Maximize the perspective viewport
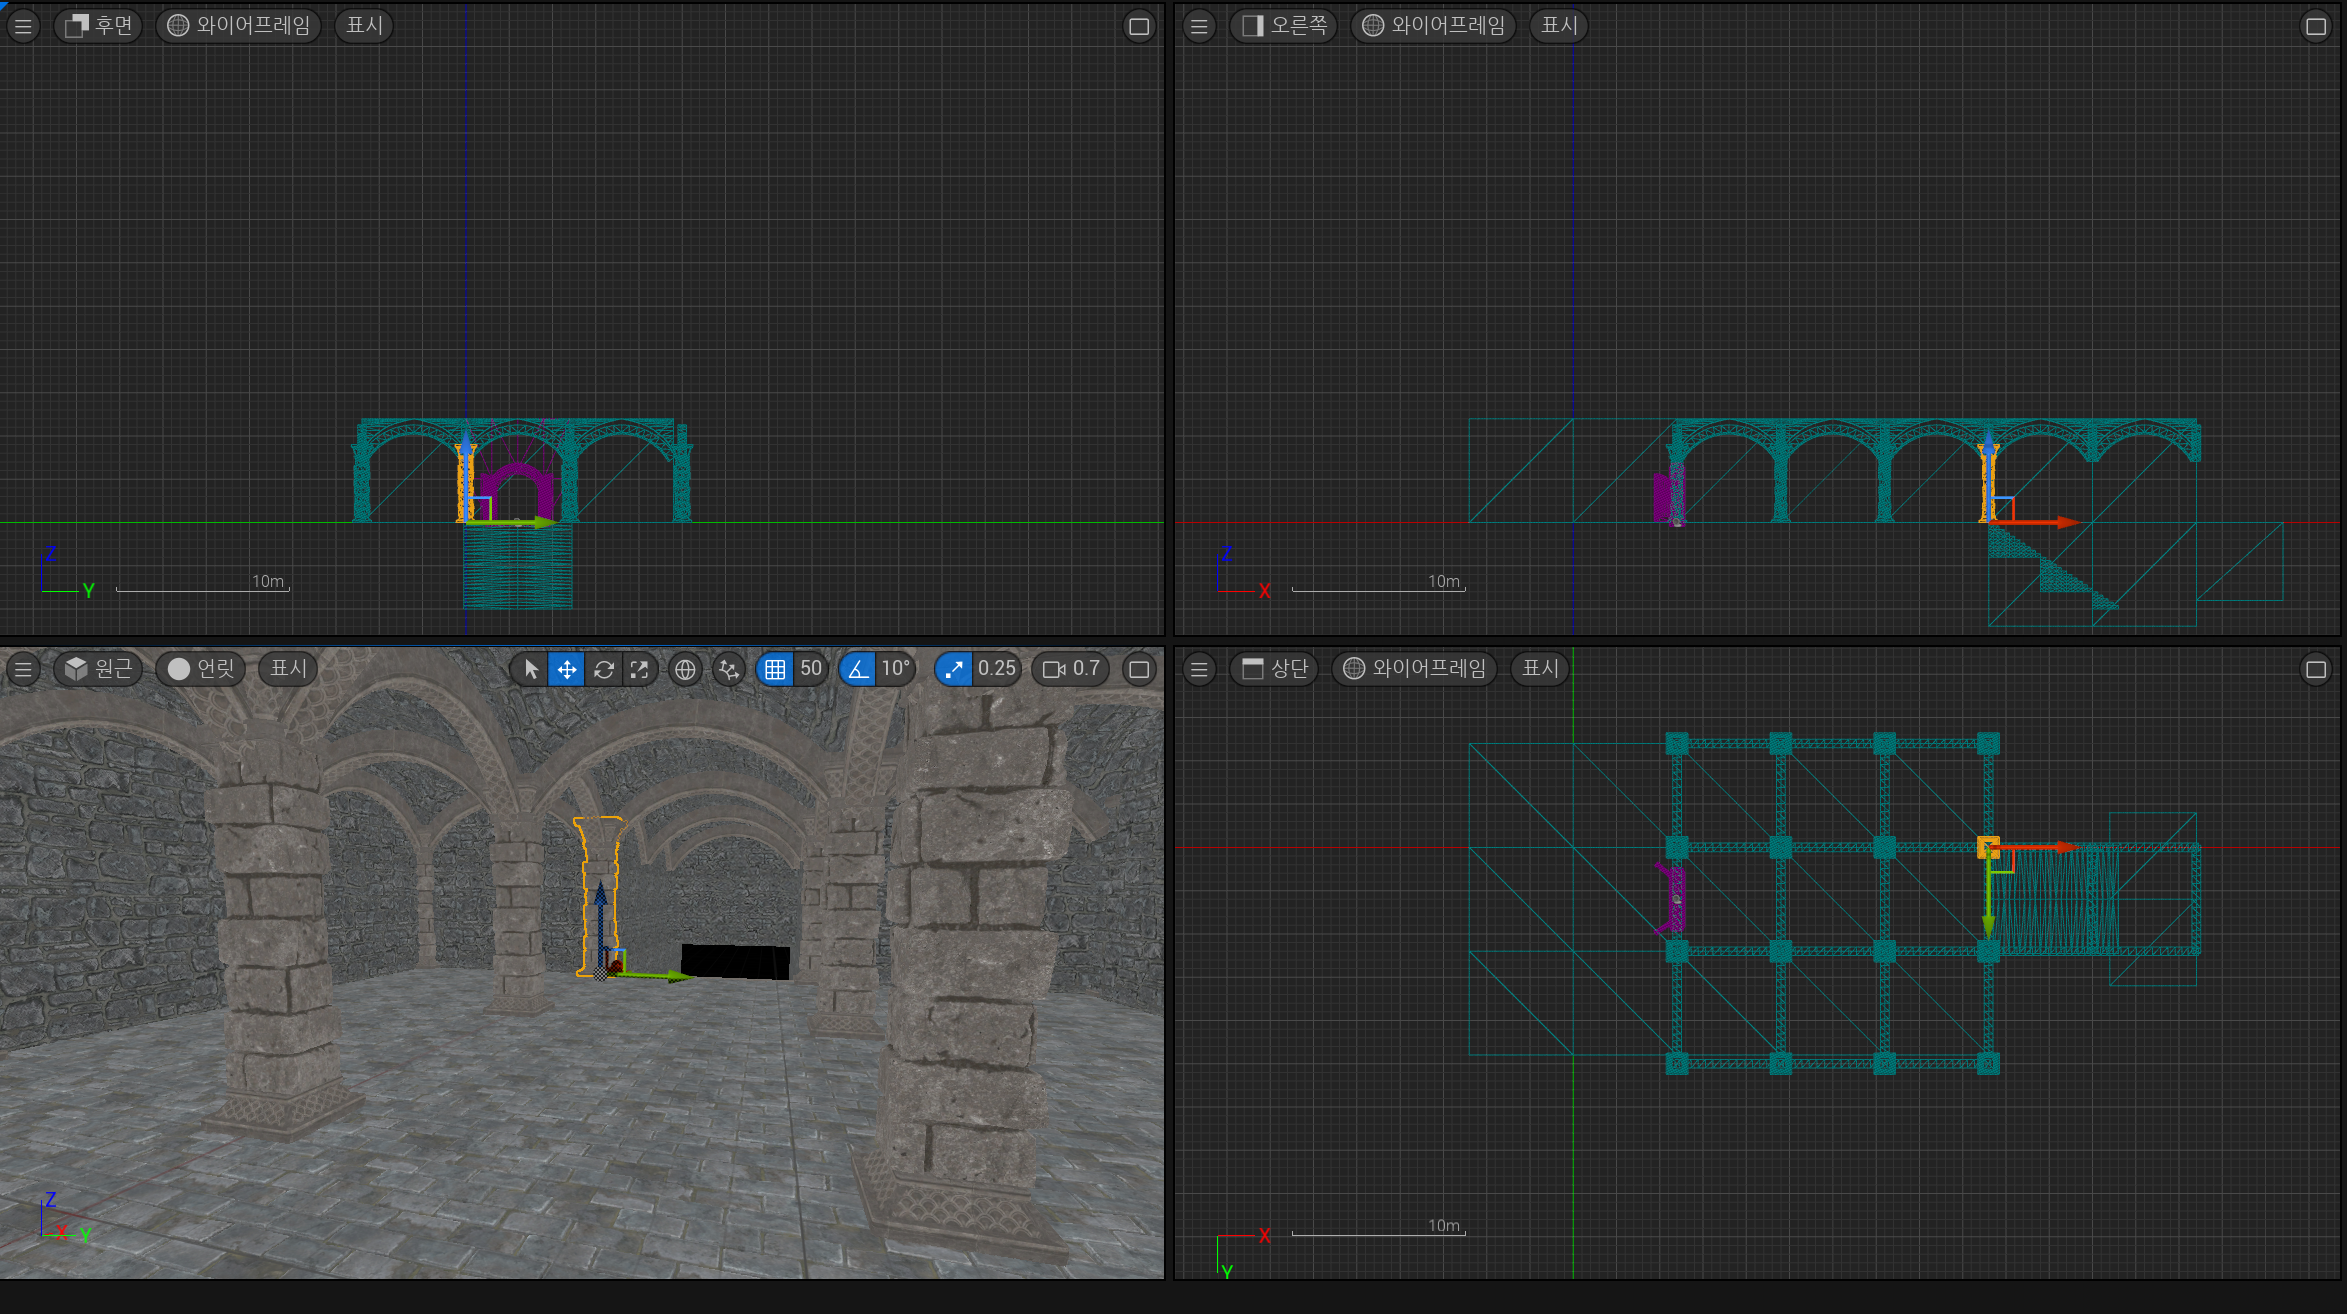The width and height of the screenshot is (2347, 1314). pos(1138,669)
